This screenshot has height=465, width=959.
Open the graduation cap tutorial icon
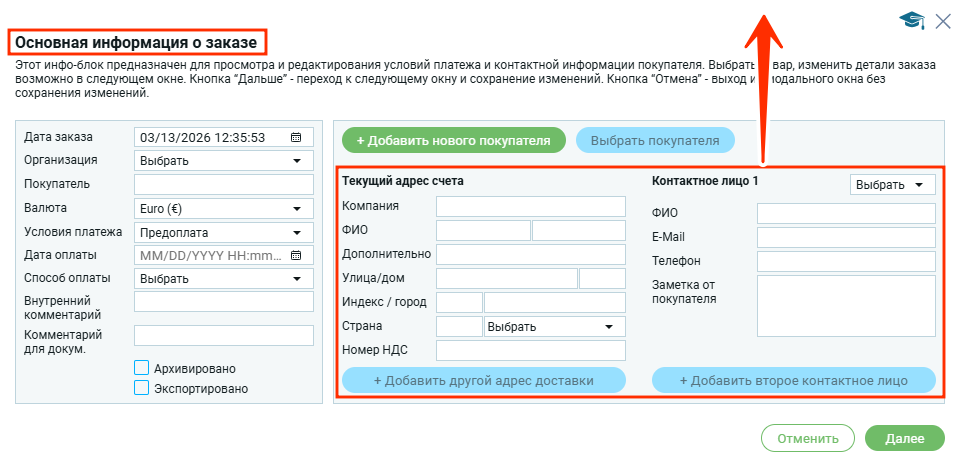[911, 20]
